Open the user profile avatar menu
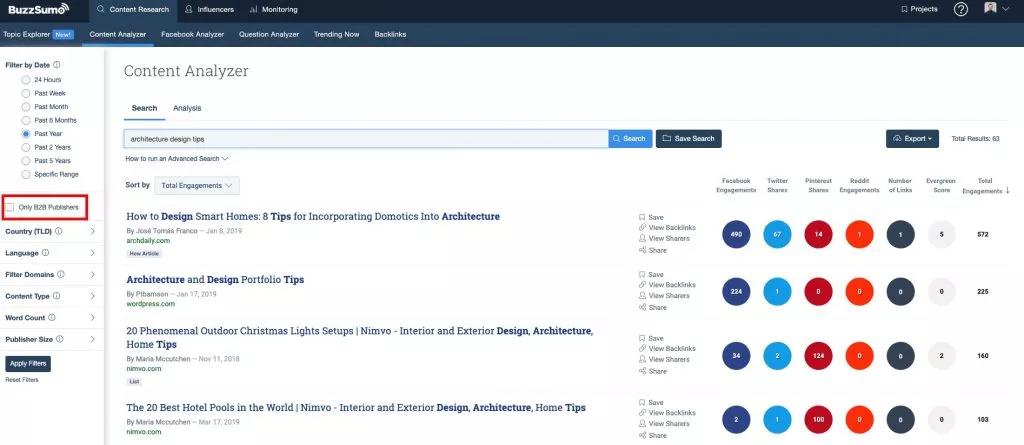Screen dimensions: 1024x445 [993, 9]
